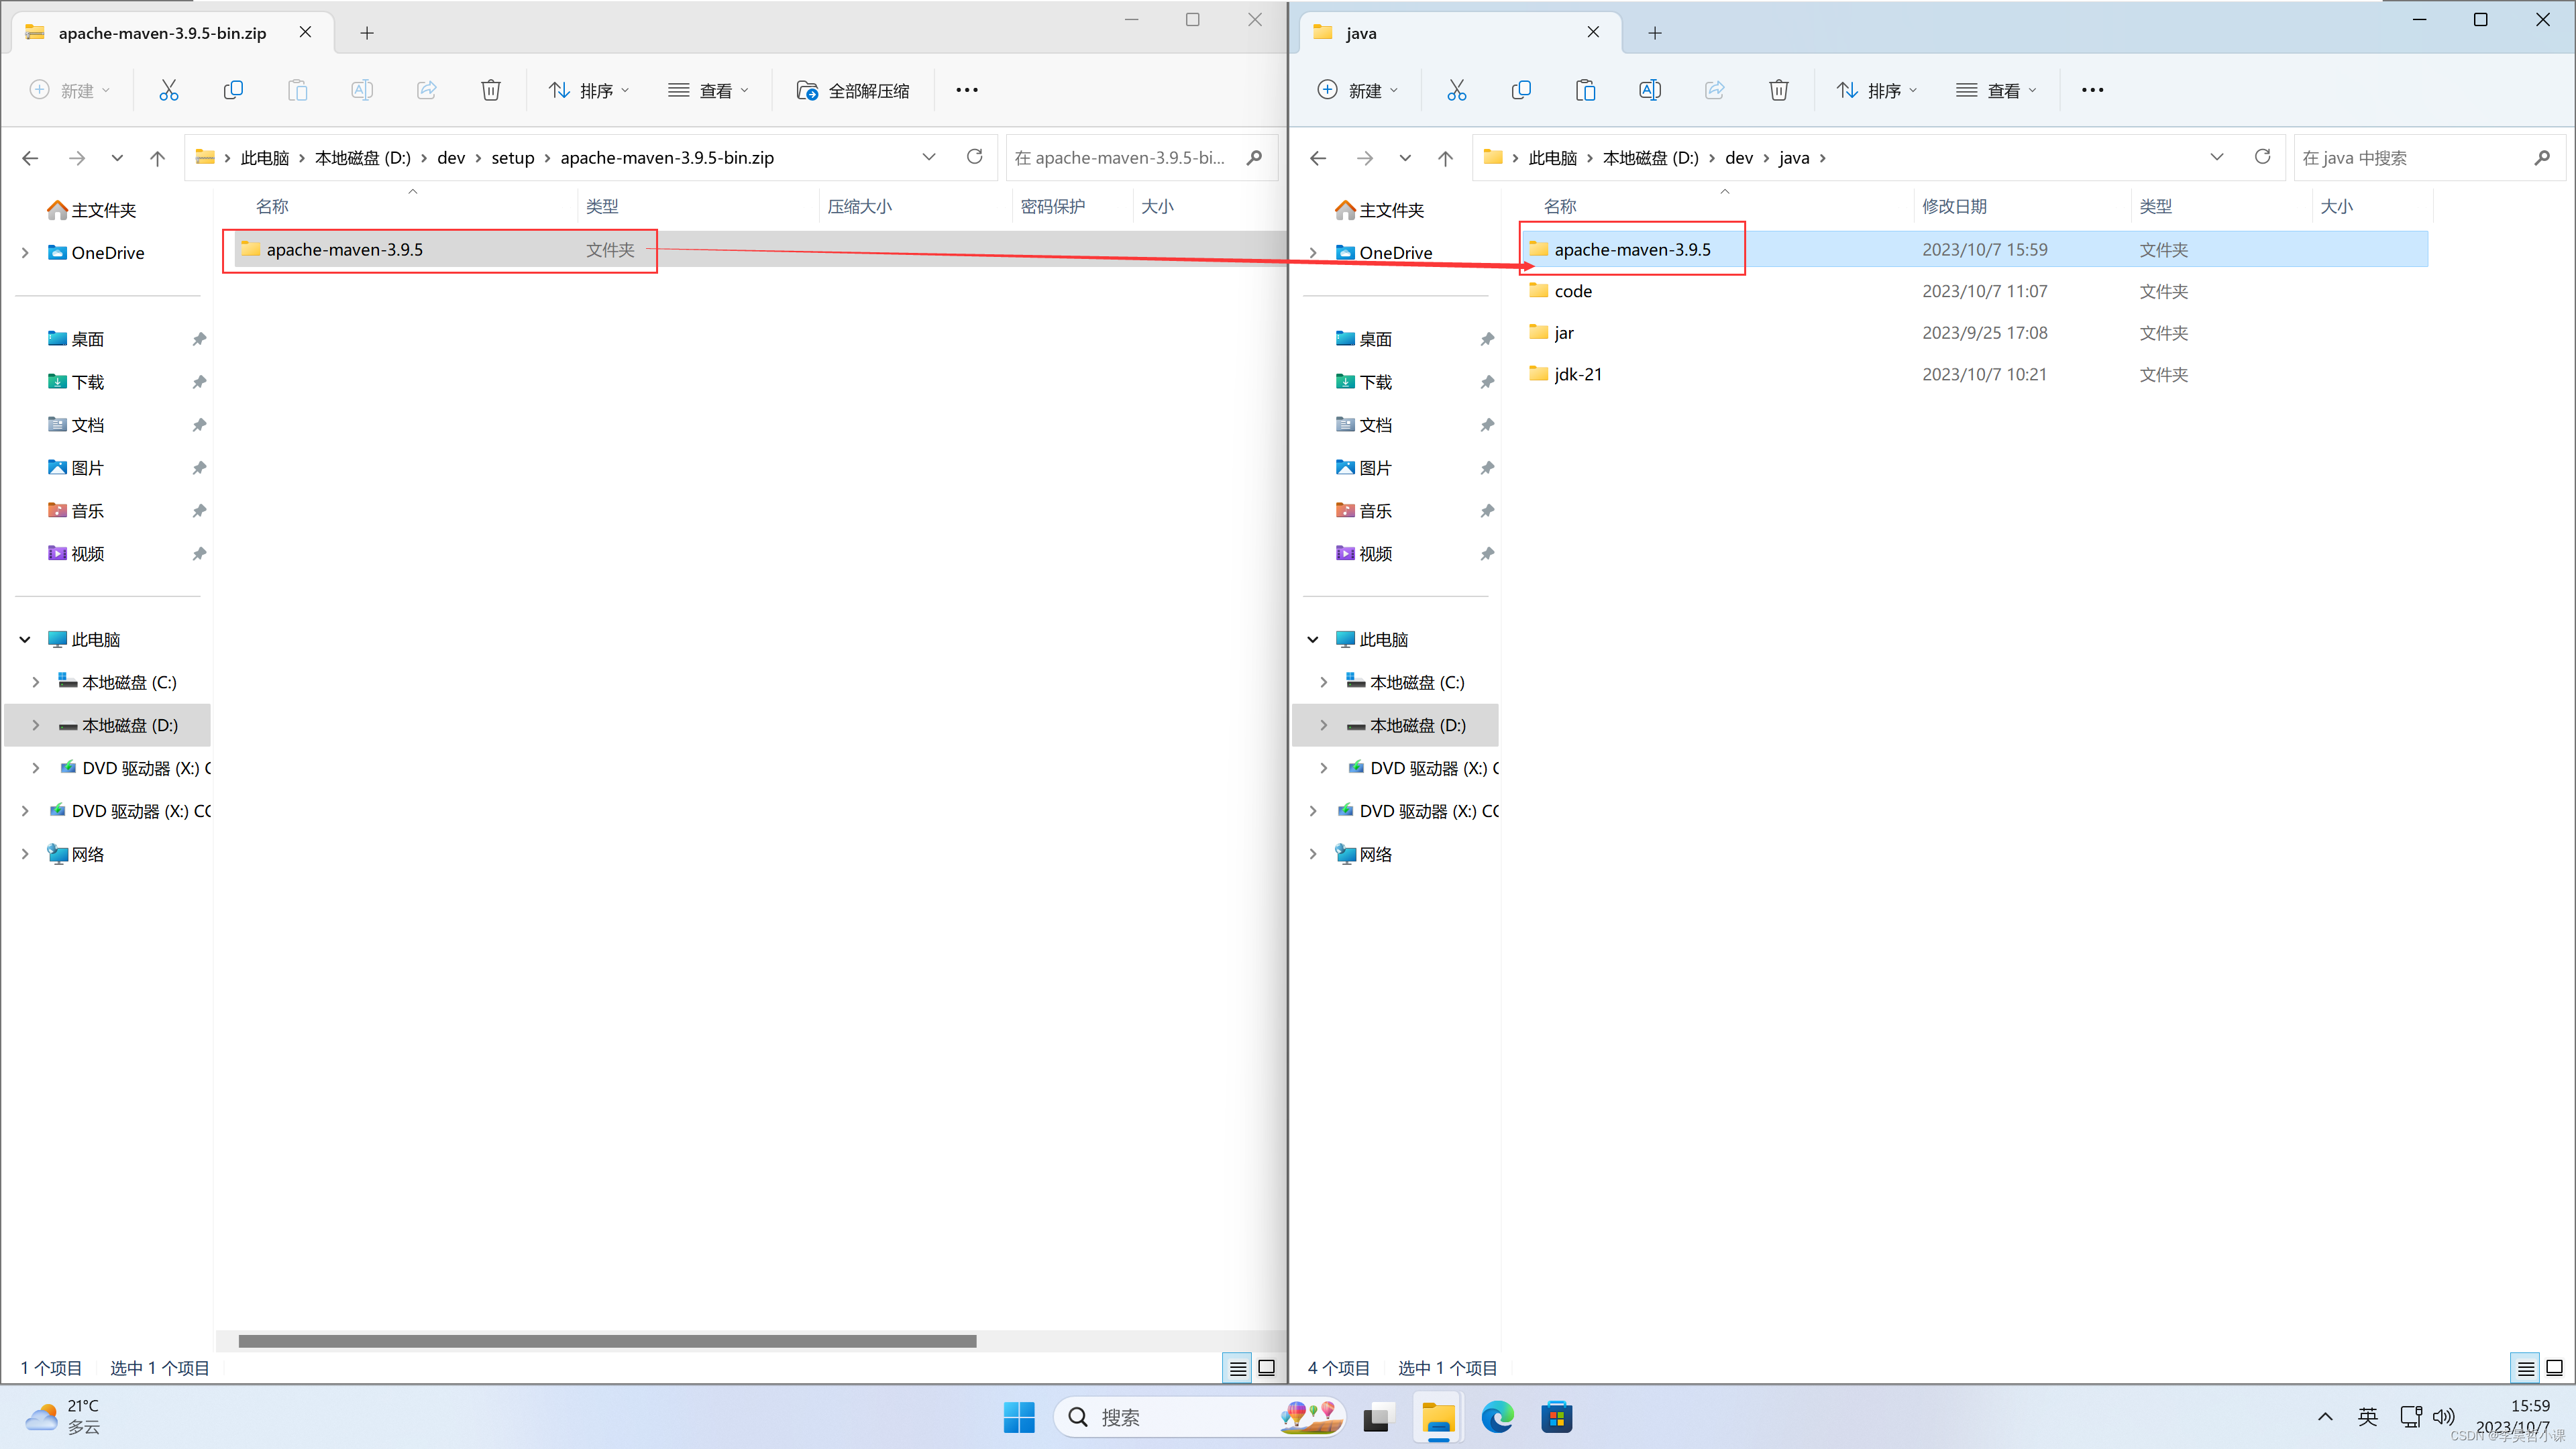Click Copy icon in zip window toolbar
2576x1449 pixels.
pos(233,90)
